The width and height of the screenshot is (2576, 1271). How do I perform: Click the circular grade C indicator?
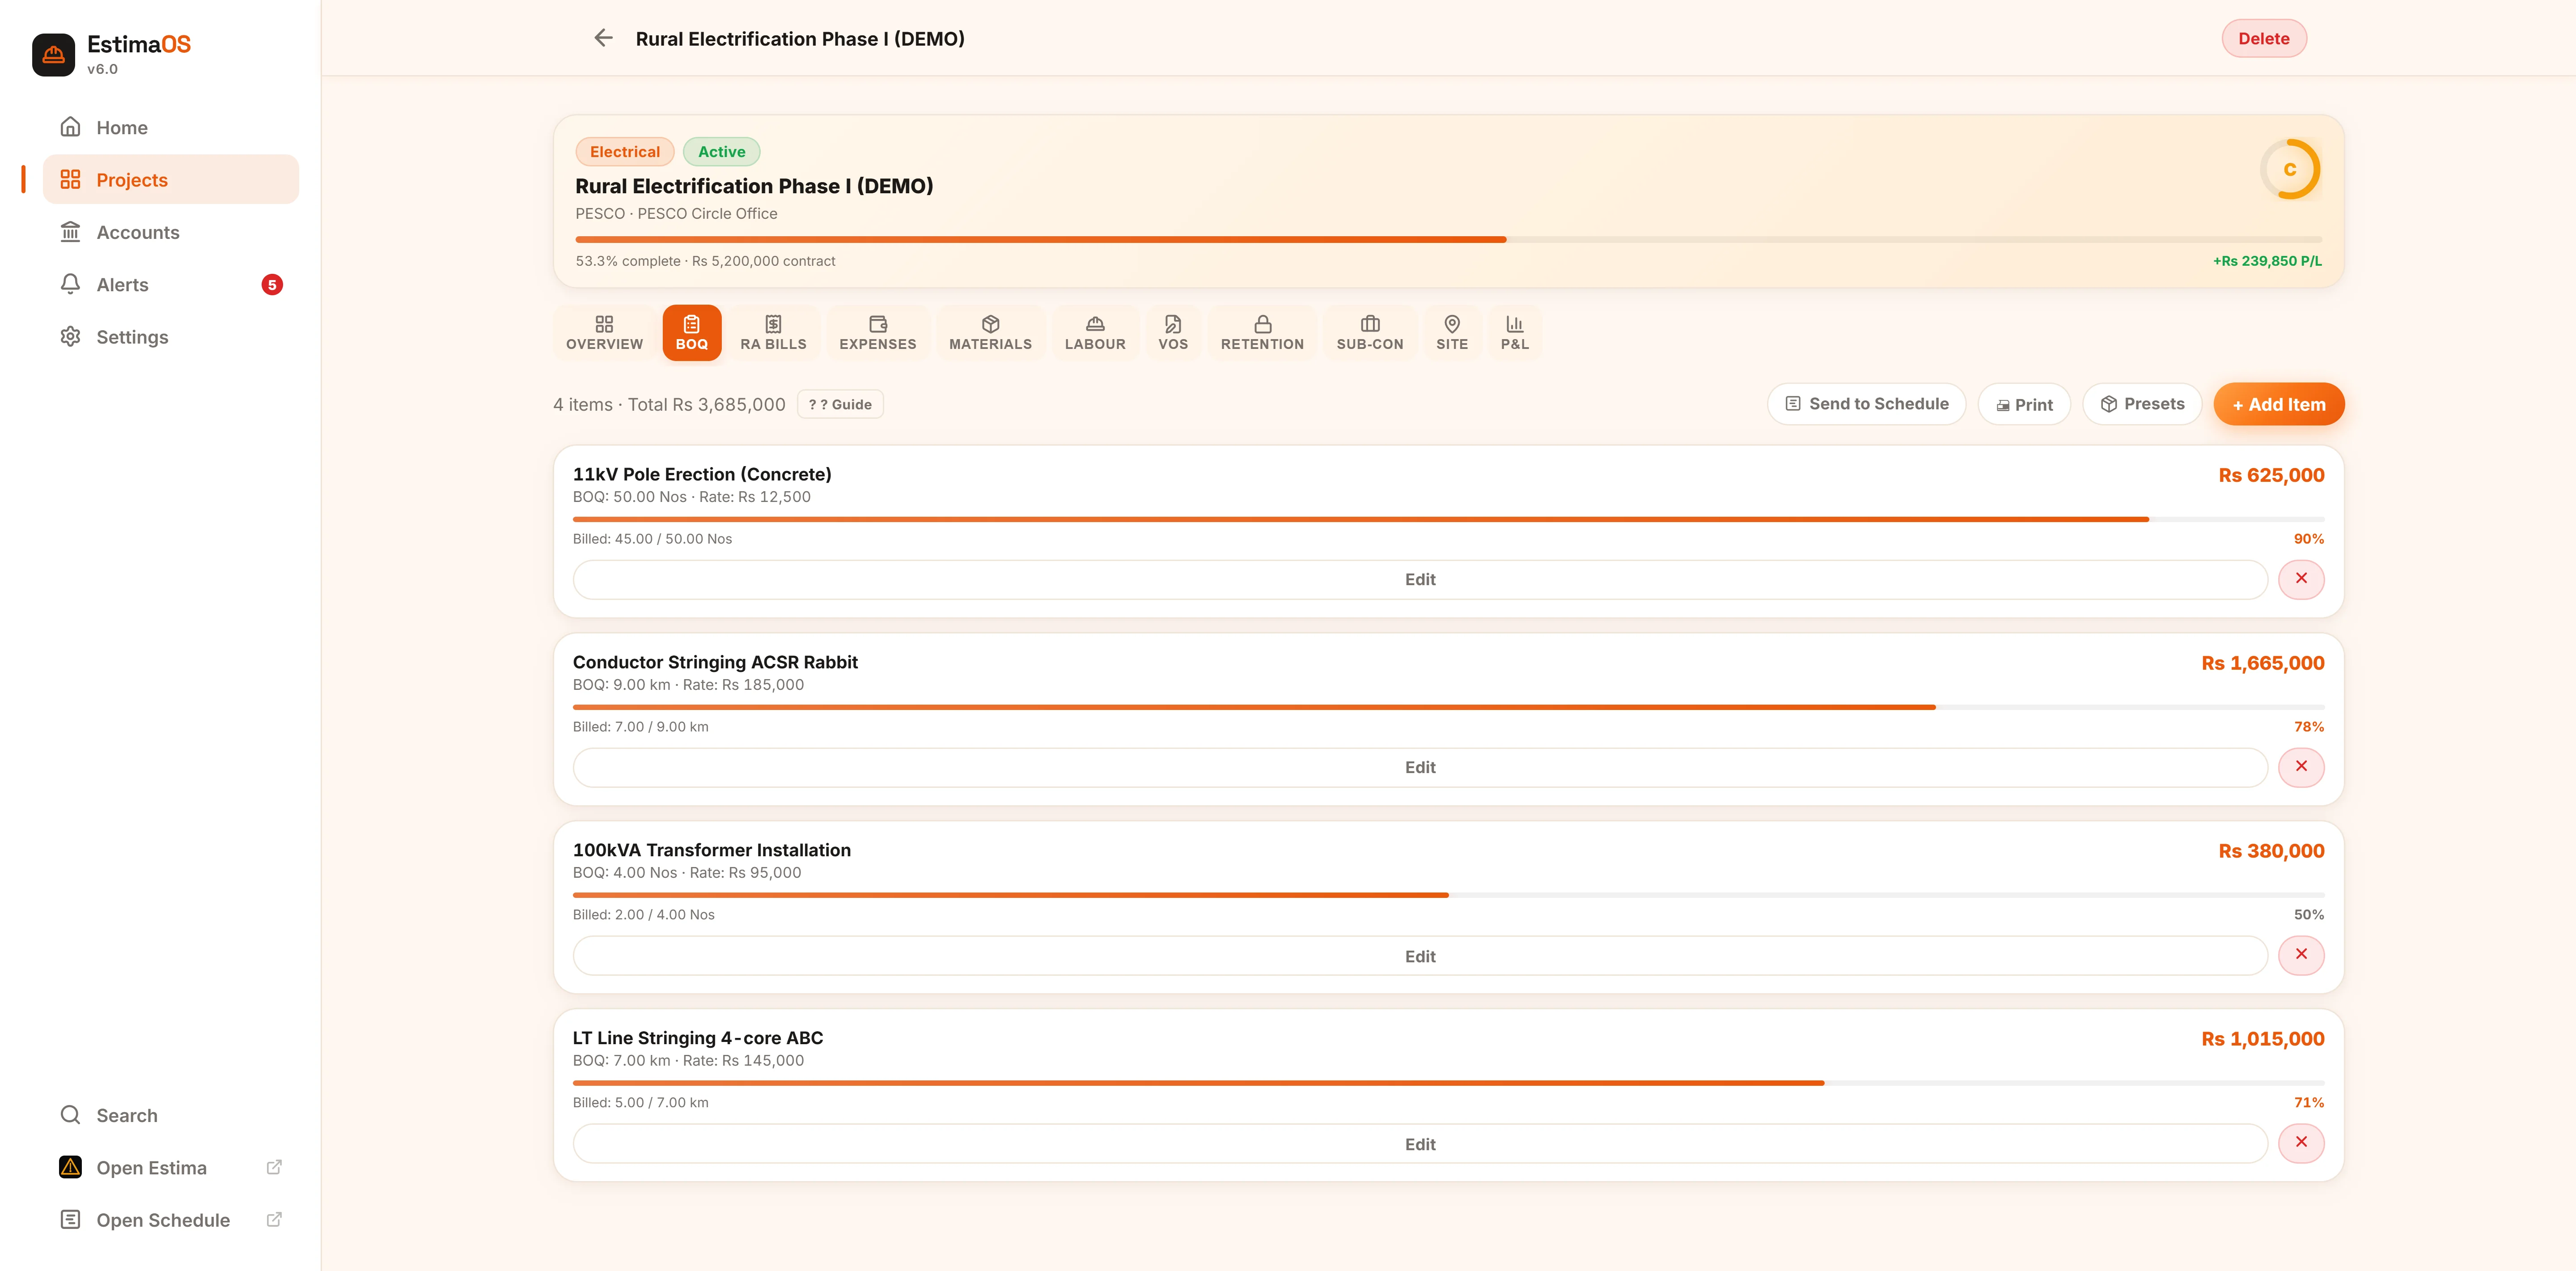point(2289,169)
